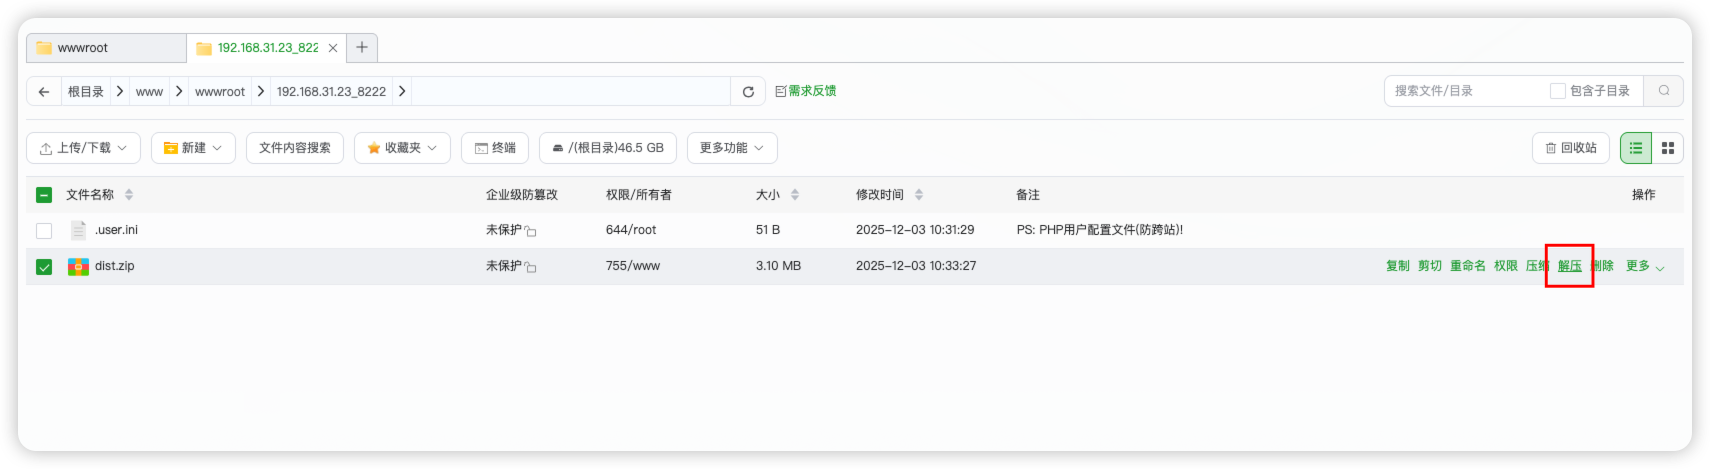Switch to the wwwroot tab

[x=105, y=48]
